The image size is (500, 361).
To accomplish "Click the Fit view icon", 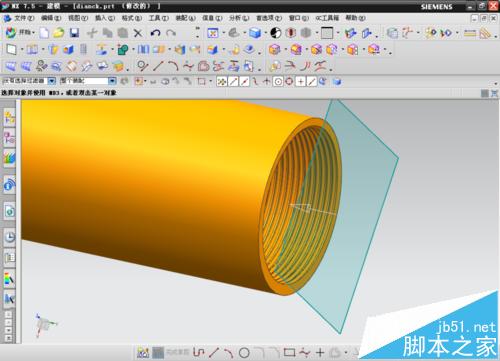I will point(213,33).
